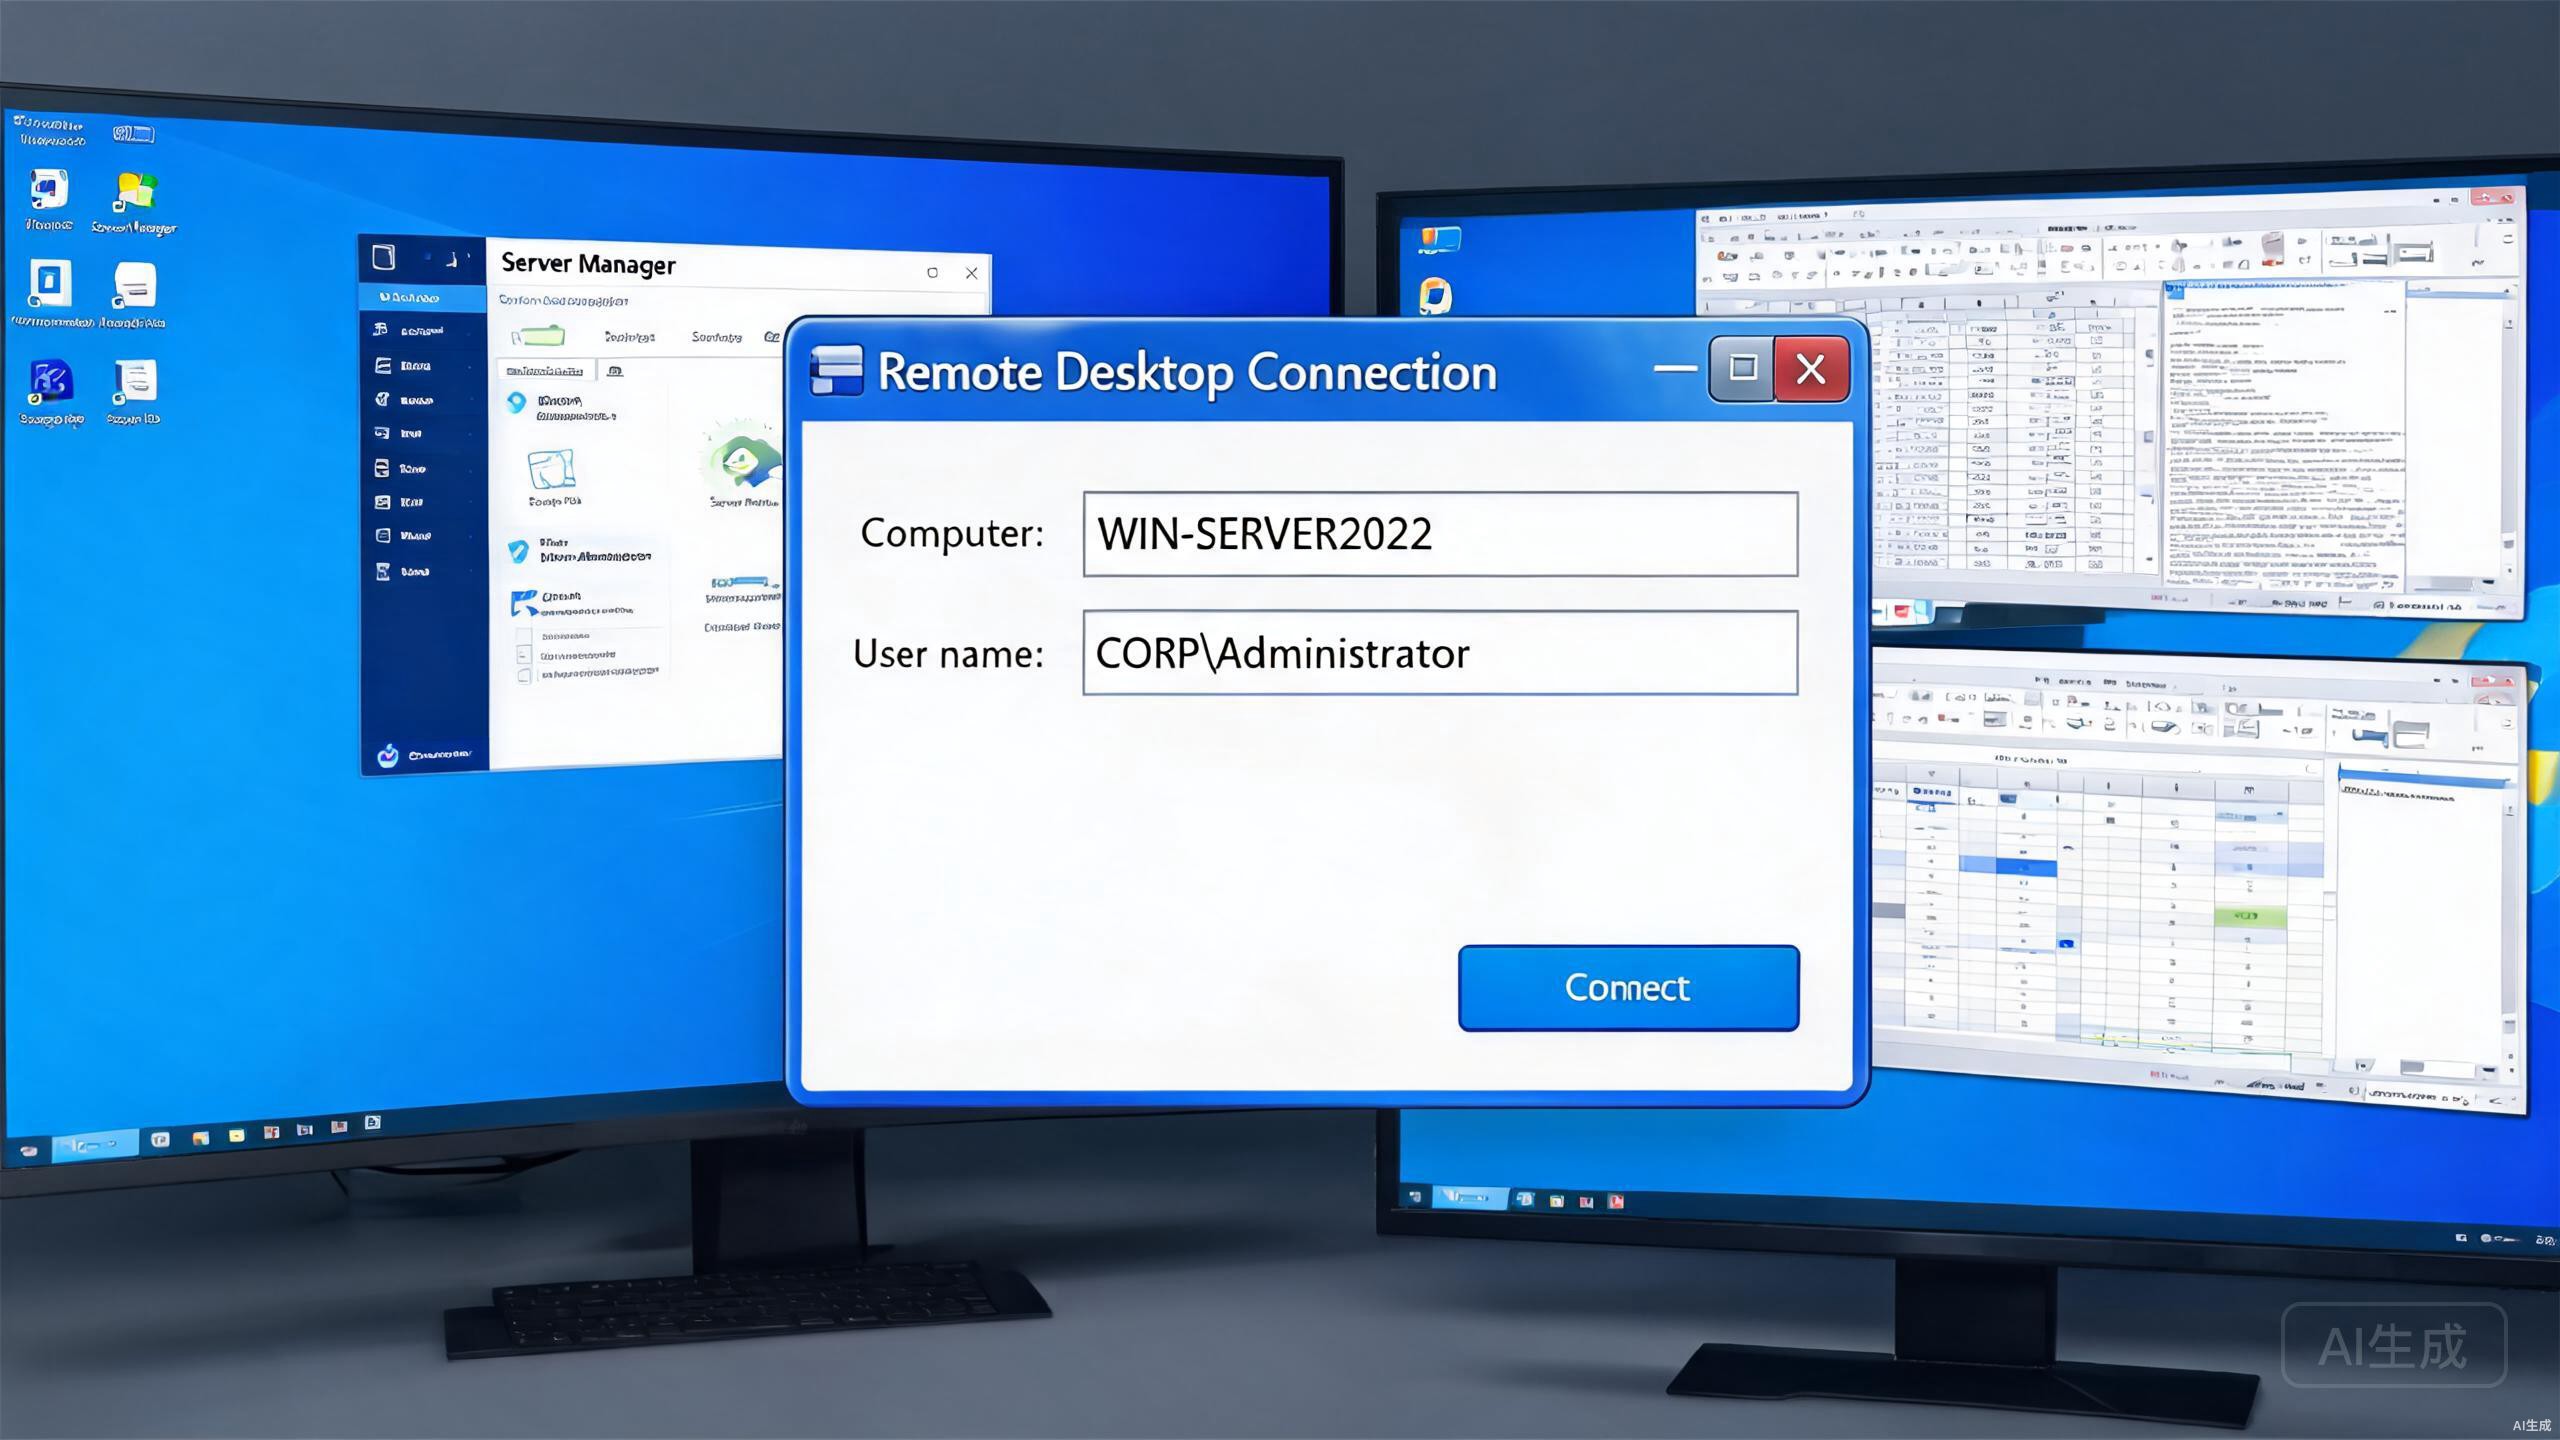
Task: Click the Connect button
Action: click(x=1628, y=987)
